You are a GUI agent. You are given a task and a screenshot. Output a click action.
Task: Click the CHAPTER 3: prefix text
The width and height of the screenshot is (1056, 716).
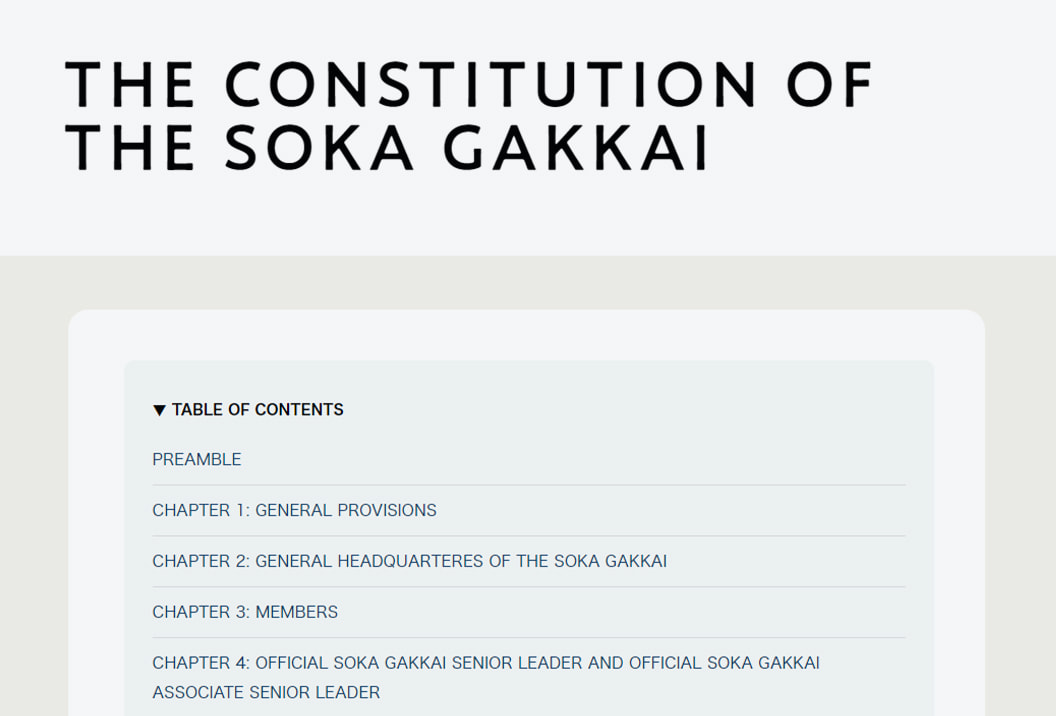point(200,612)
